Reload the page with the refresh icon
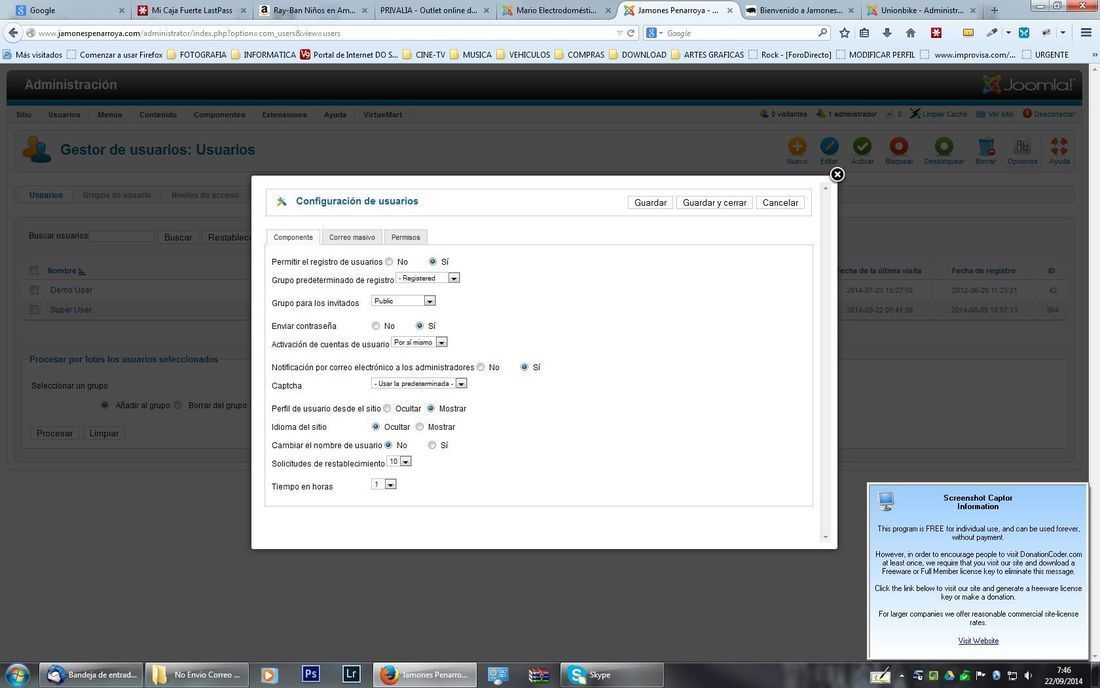1100x688 pixels. tap(631, 33)
